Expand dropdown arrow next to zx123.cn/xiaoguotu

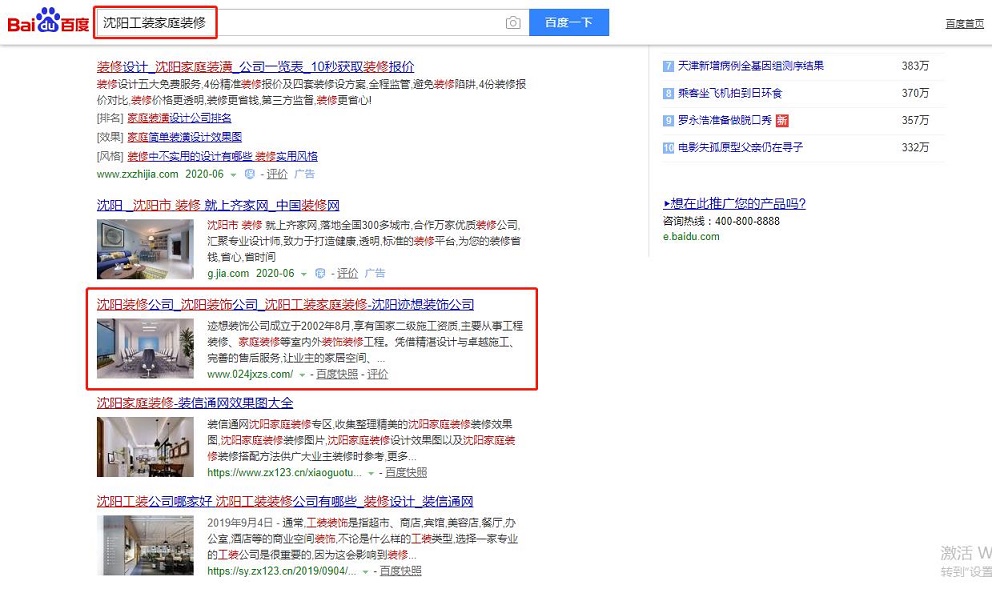(x=371, y=473)
